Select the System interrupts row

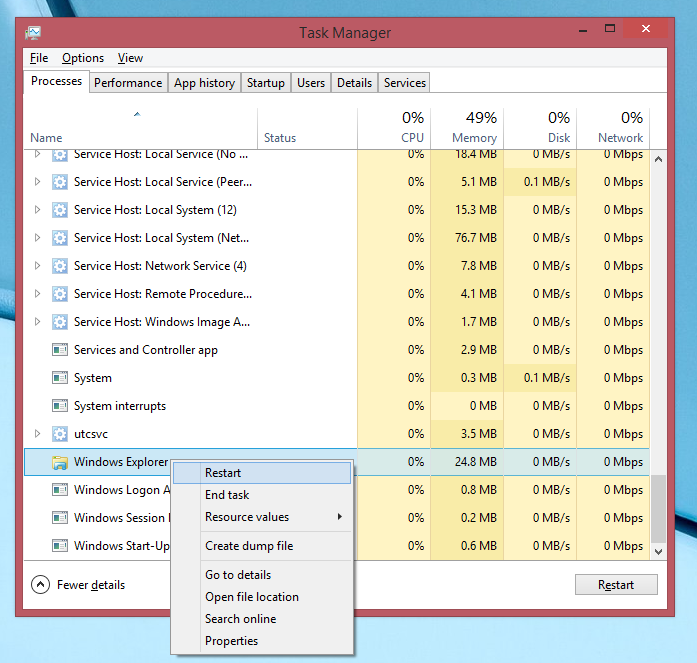[336, 406]
